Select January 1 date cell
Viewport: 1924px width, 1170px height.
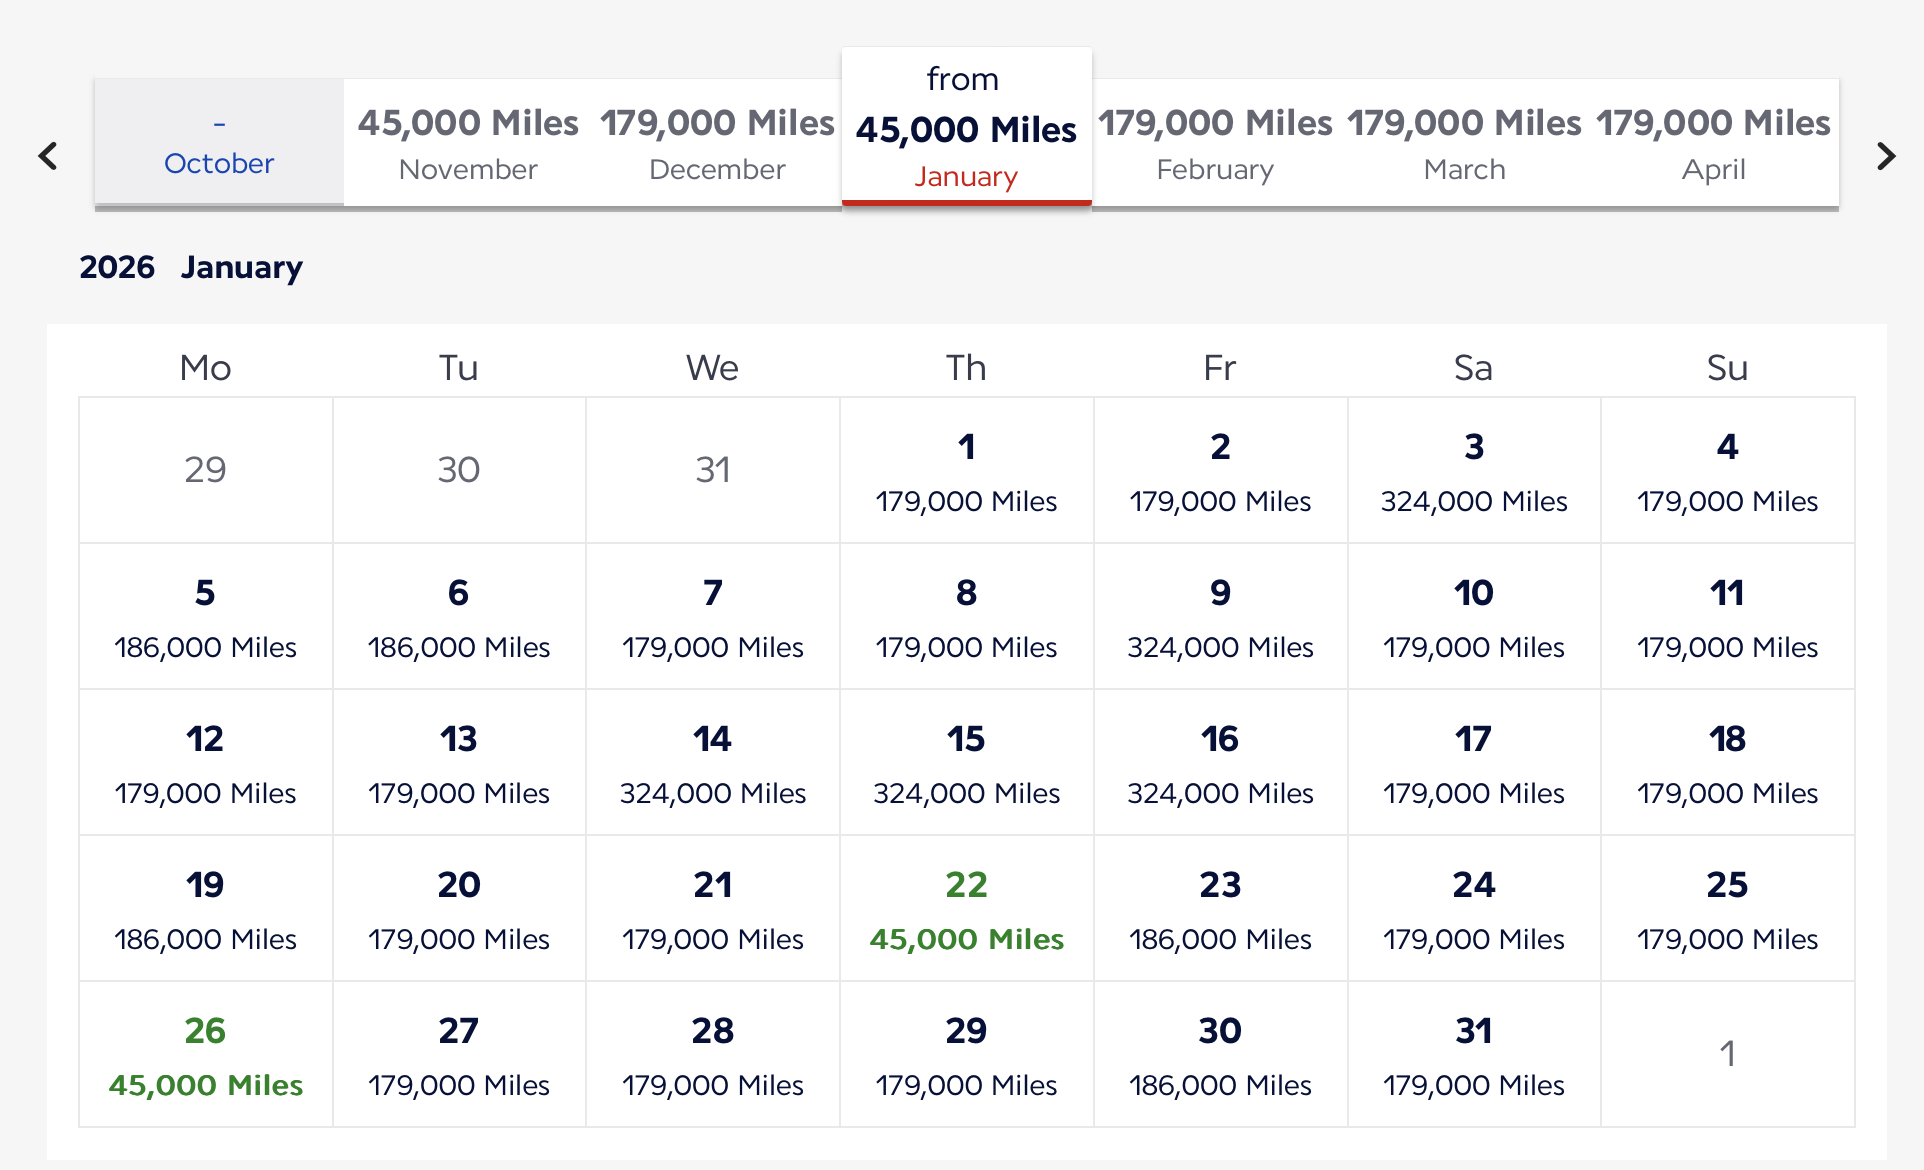click(x=966, y=471)
